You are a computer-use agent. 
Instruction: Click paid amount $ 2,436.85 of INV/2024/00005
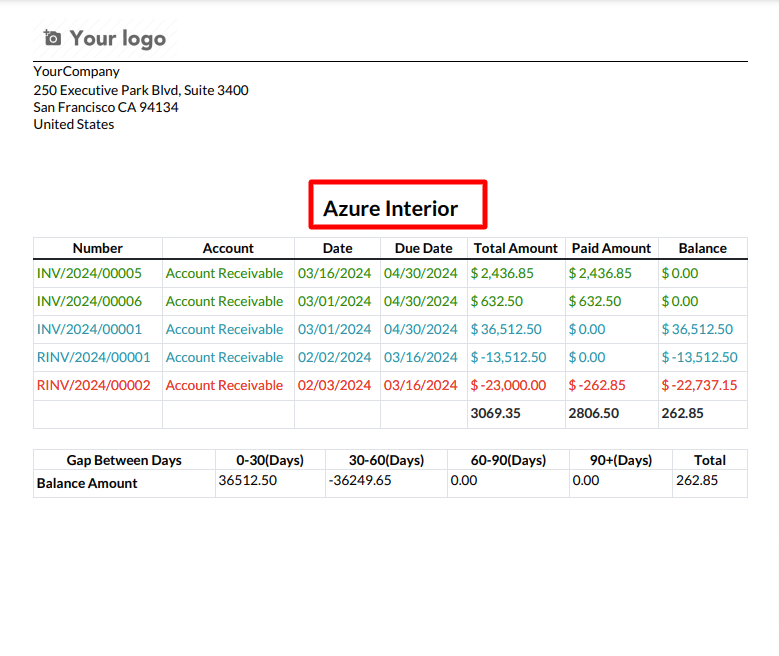tap(600, 273)
